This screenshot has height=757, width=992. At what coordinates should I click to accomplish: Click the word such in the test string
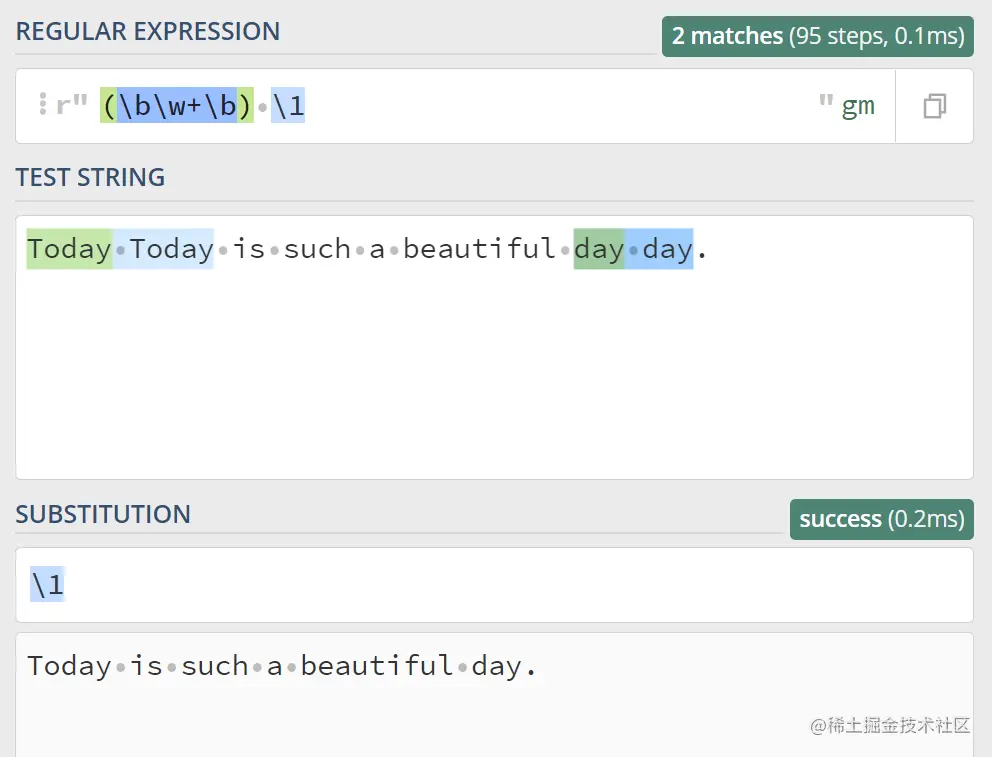tap(317, 248)
